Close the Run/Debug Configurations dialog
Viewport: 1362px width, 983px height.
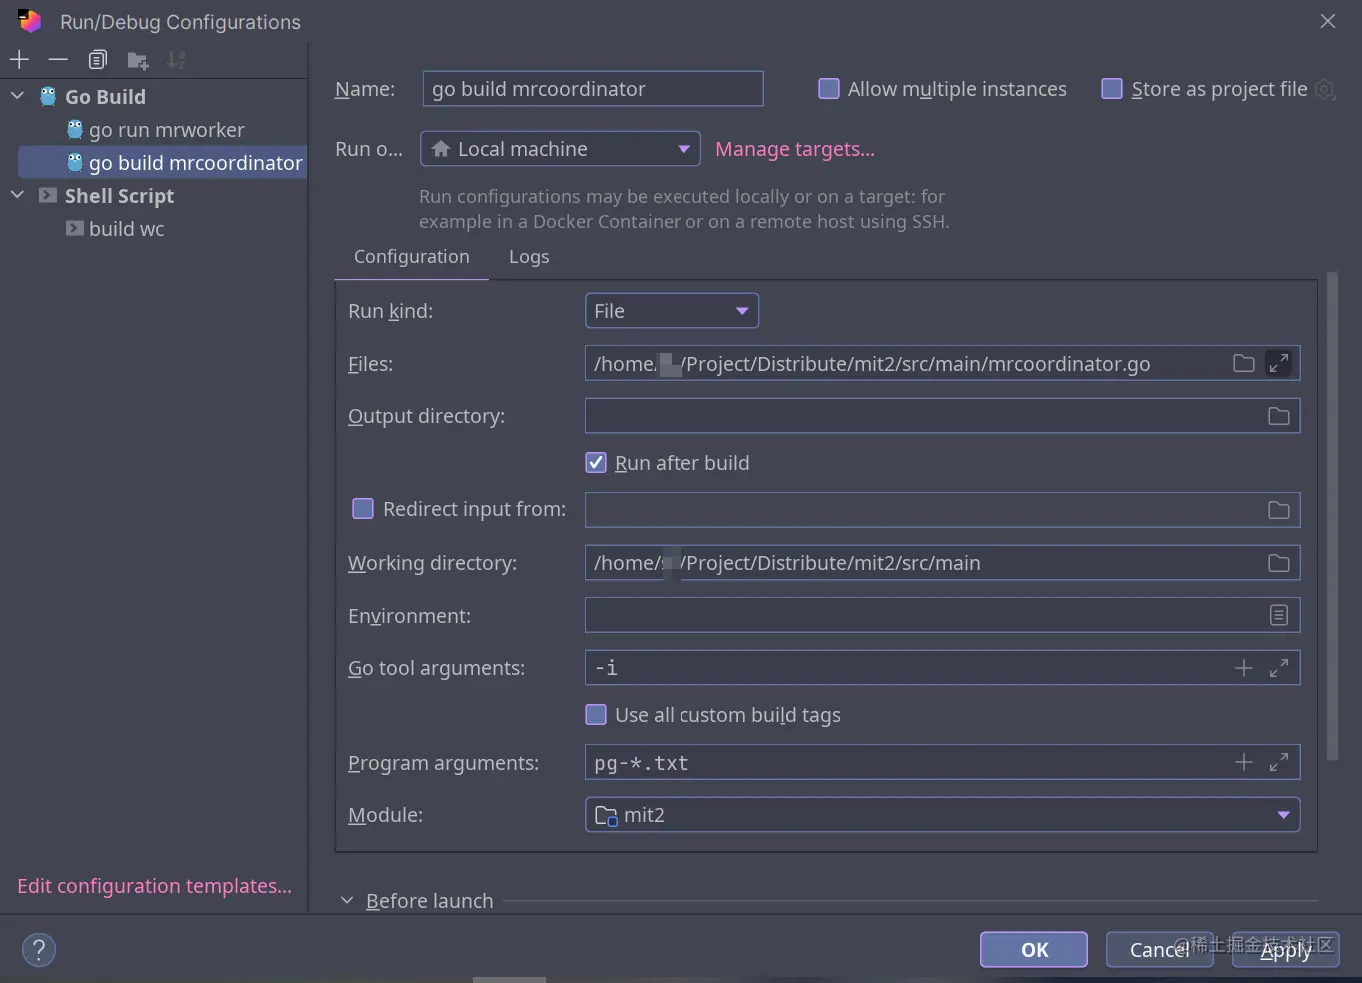tap(1327, 21)
